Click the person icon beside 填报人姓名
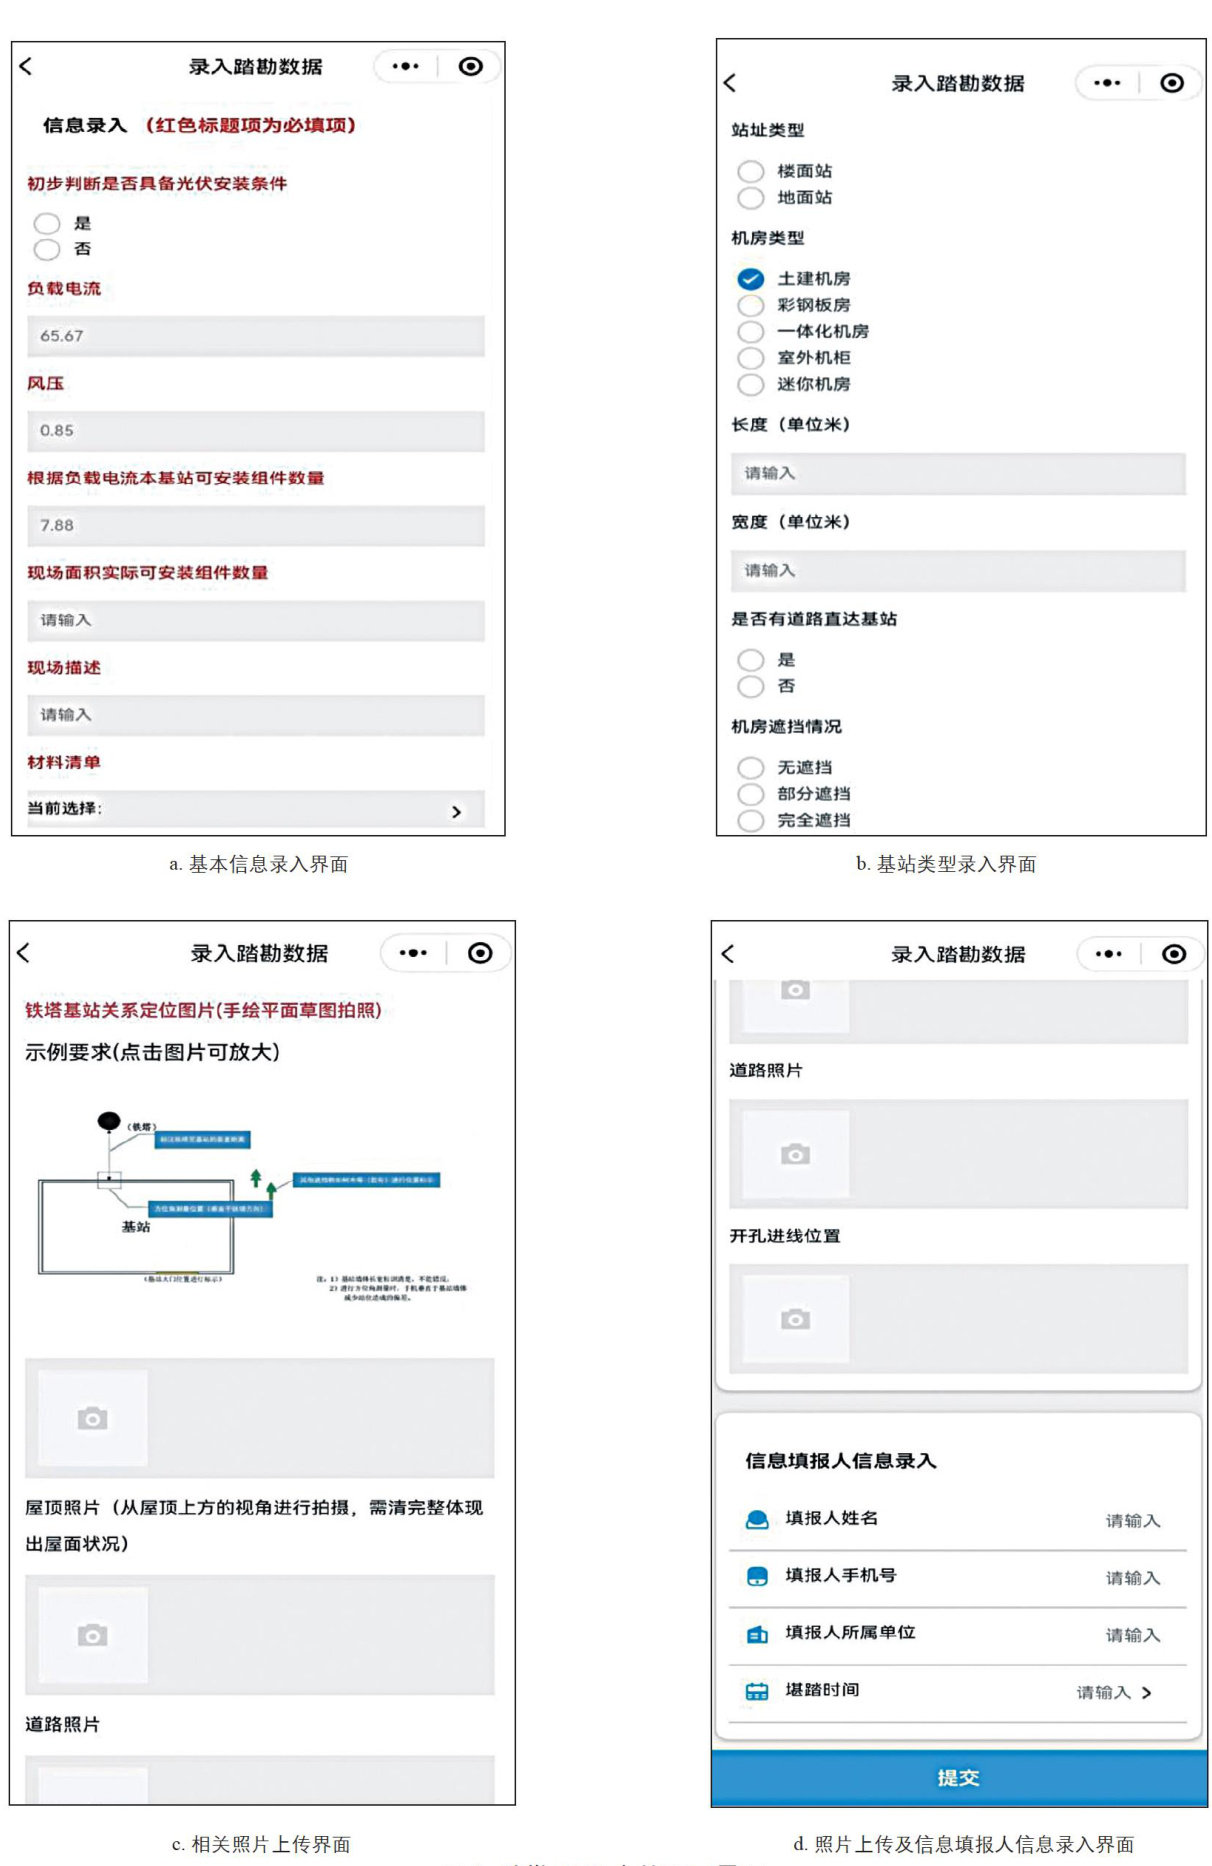Image resolution: width=1212 pixels, height=1866 pixels. 757,1519
